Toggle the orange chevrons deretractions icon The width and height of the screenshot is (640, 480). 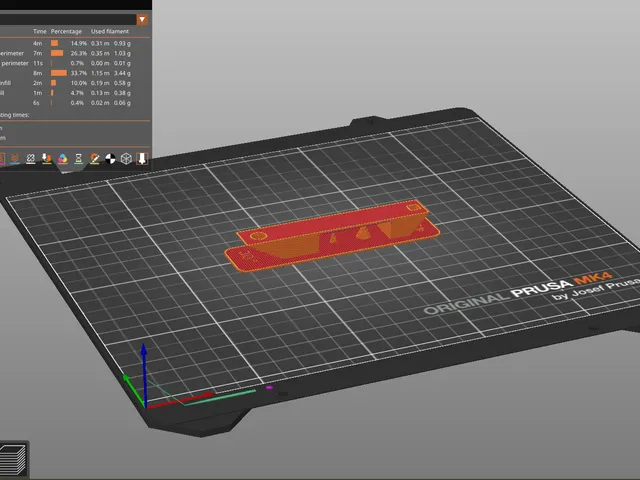15,158
